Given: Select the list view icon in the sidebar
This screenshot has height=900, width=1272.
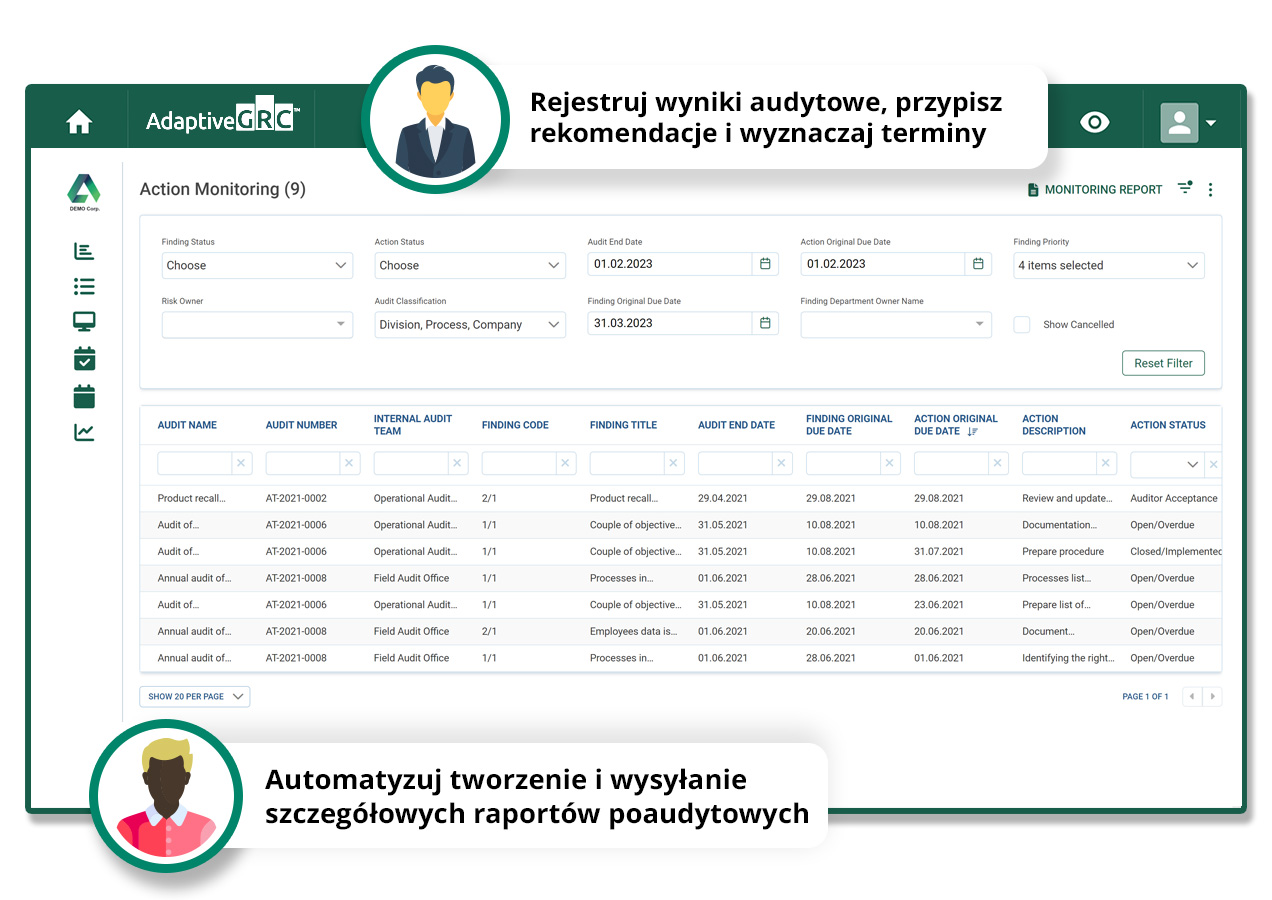Looking at the screenshot, I should [84, 286].
